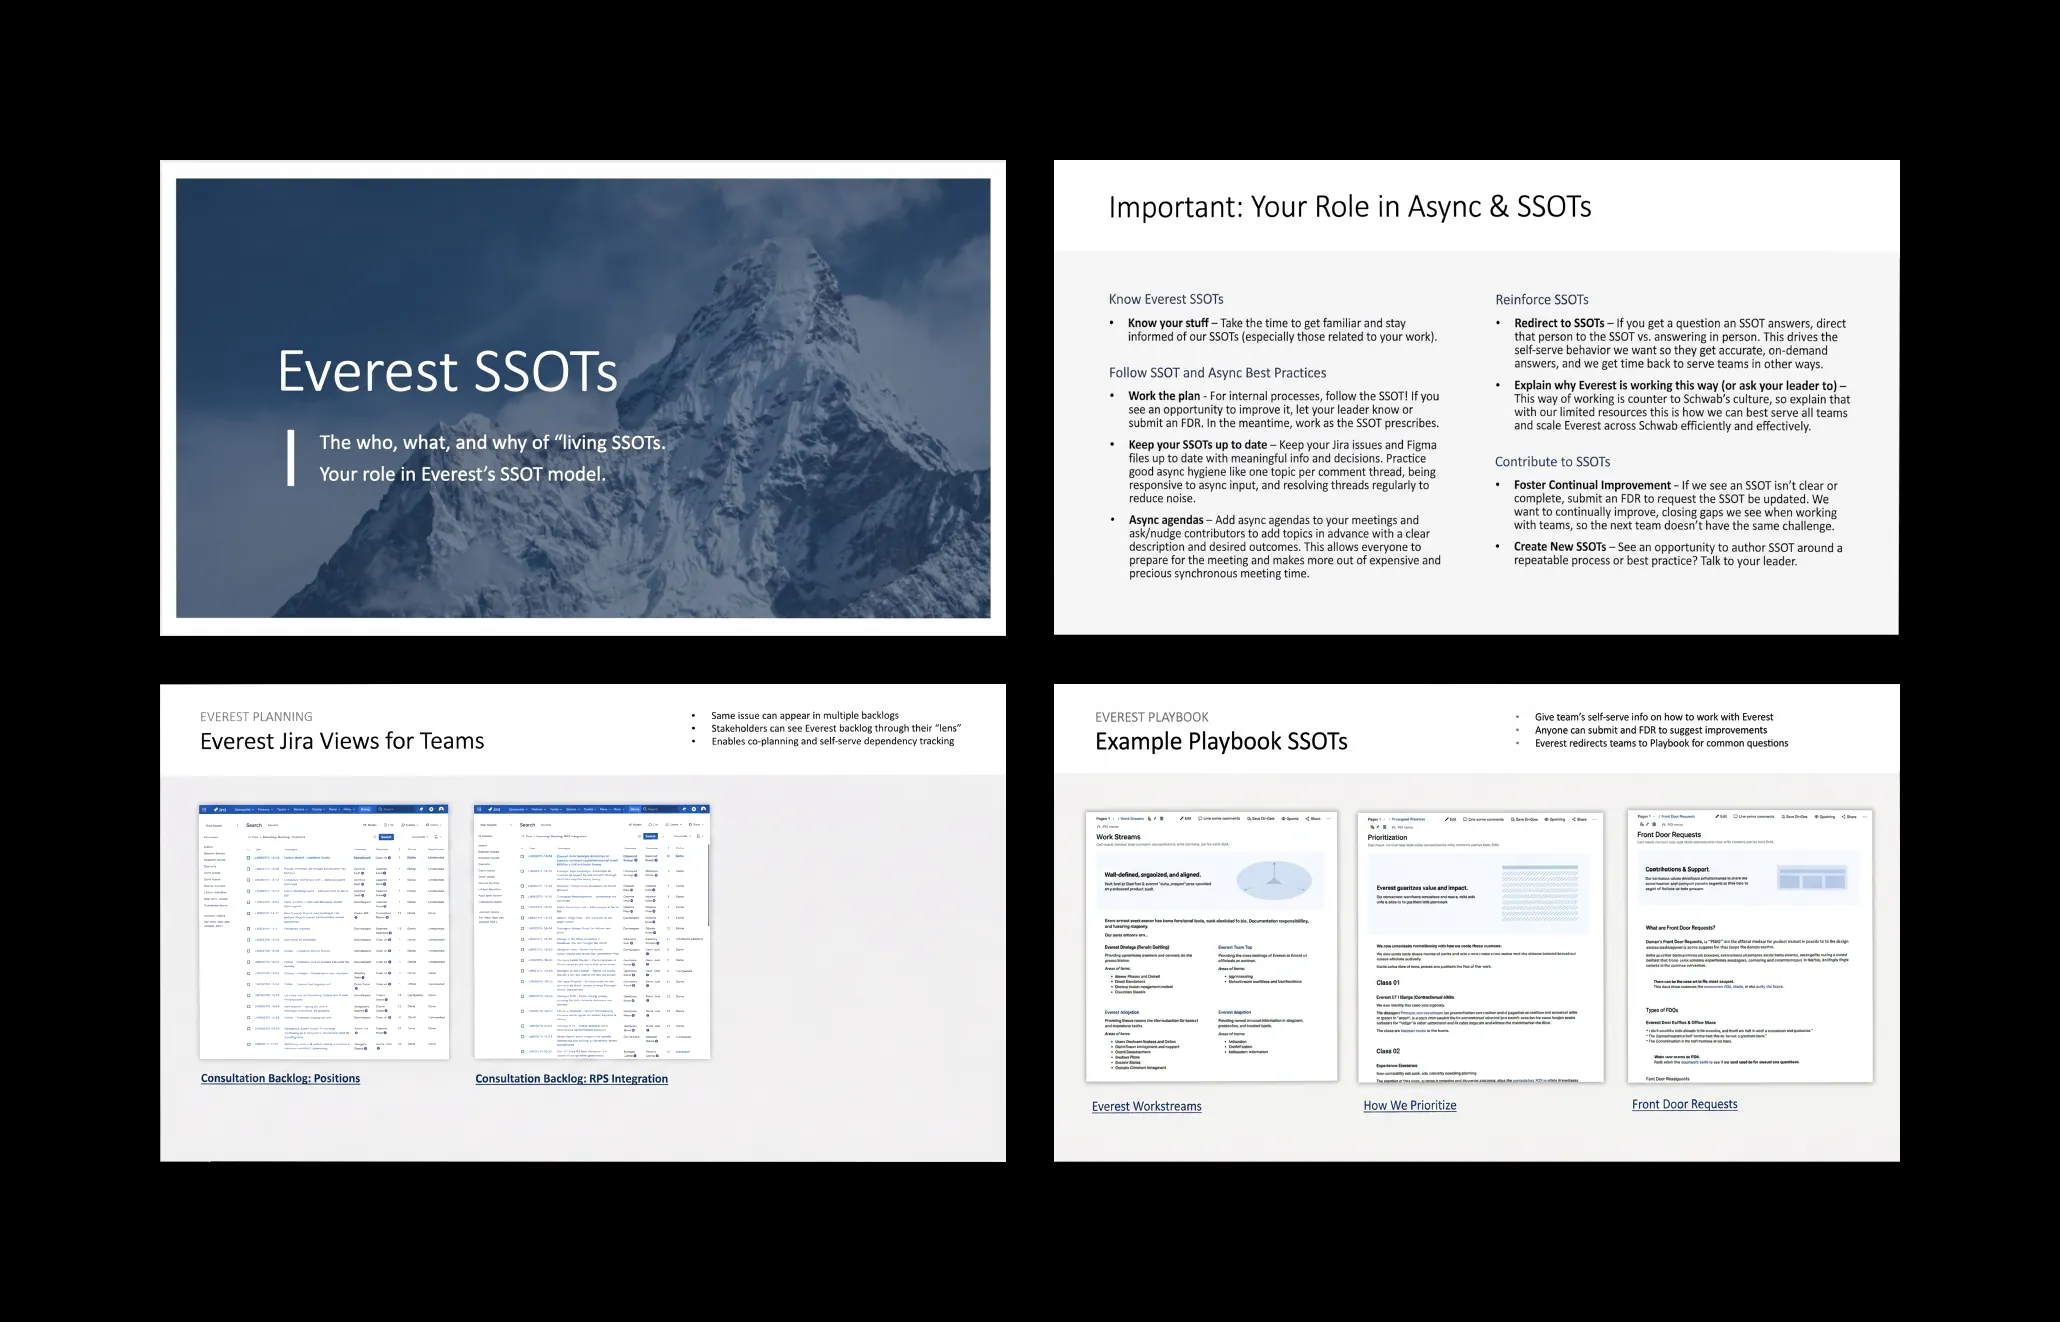Click the 'Reinforce SSOTs' heading

click(1541, 299)
